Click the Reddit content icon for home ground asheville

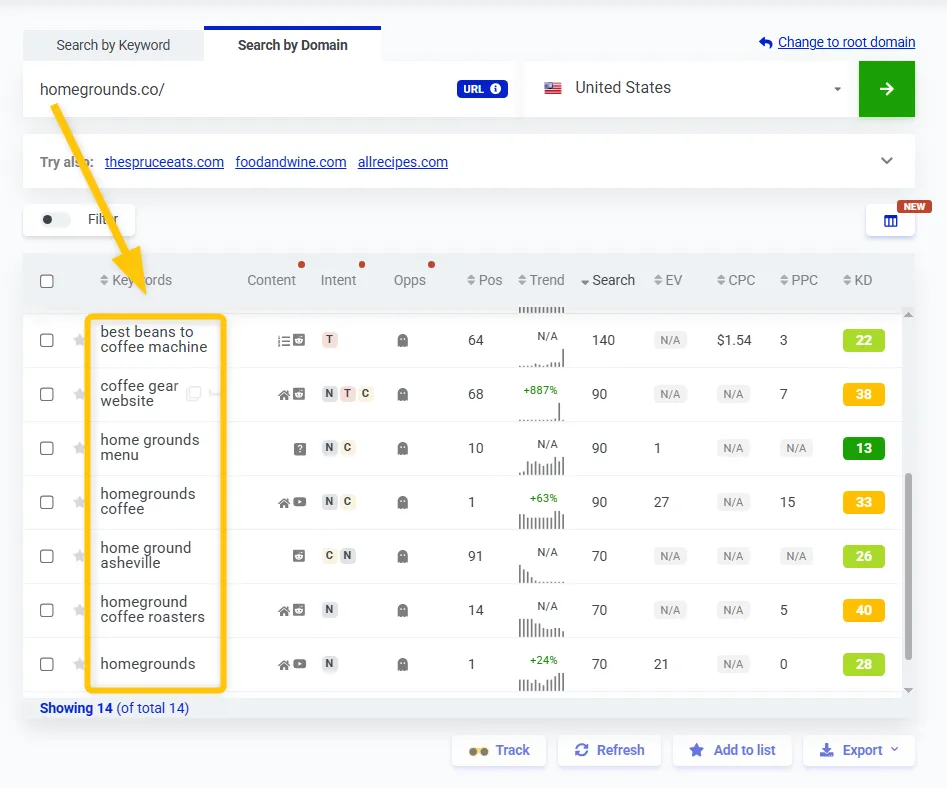tap(299, 556)
